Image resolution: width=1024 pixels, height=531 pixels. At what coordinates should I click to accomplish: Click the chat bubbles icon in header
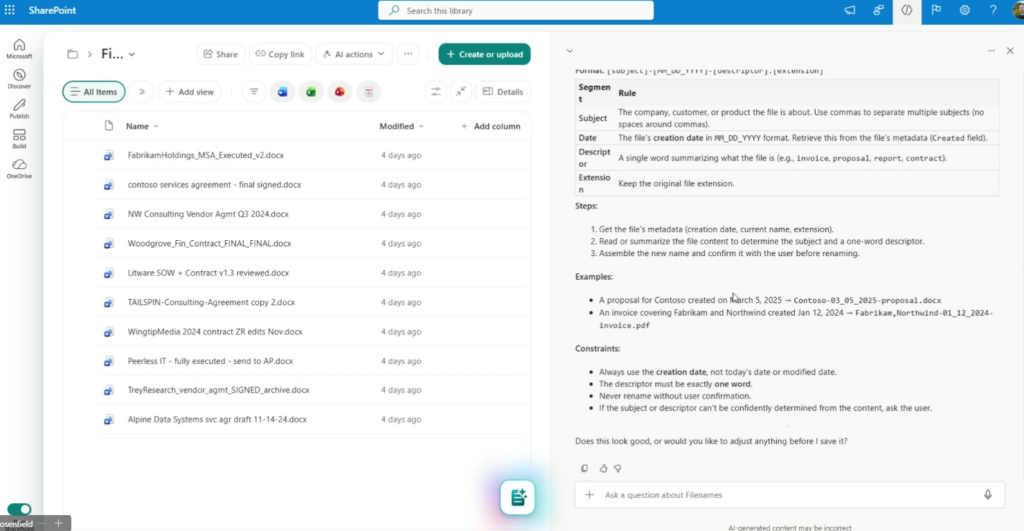[878, 10]
